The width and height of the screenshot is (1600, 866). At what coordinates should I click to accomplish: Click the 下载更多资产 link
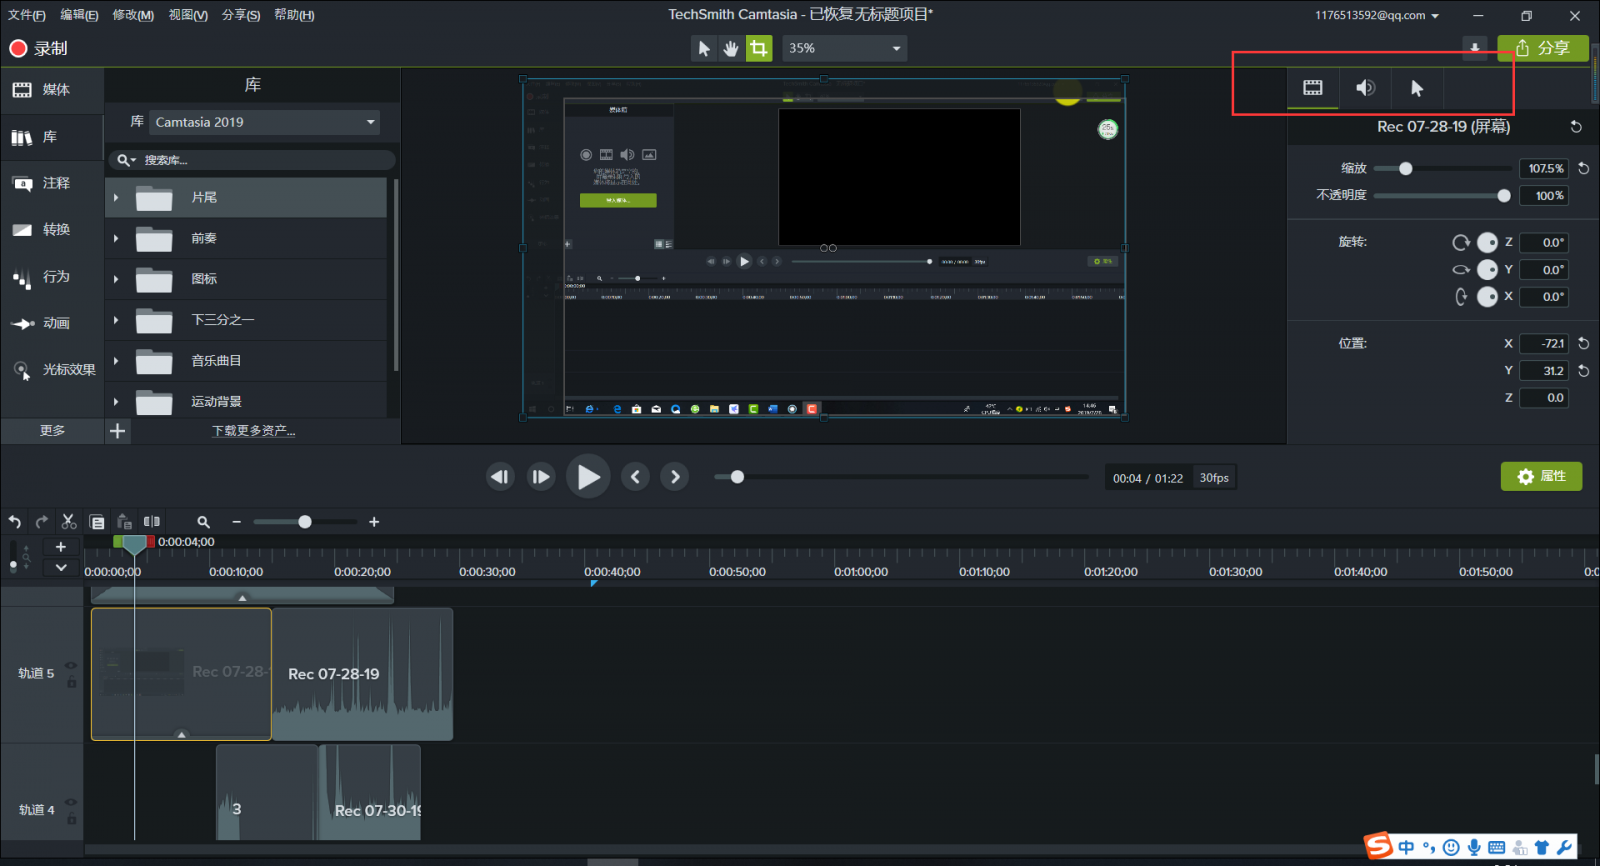click(x=253, y=431)
